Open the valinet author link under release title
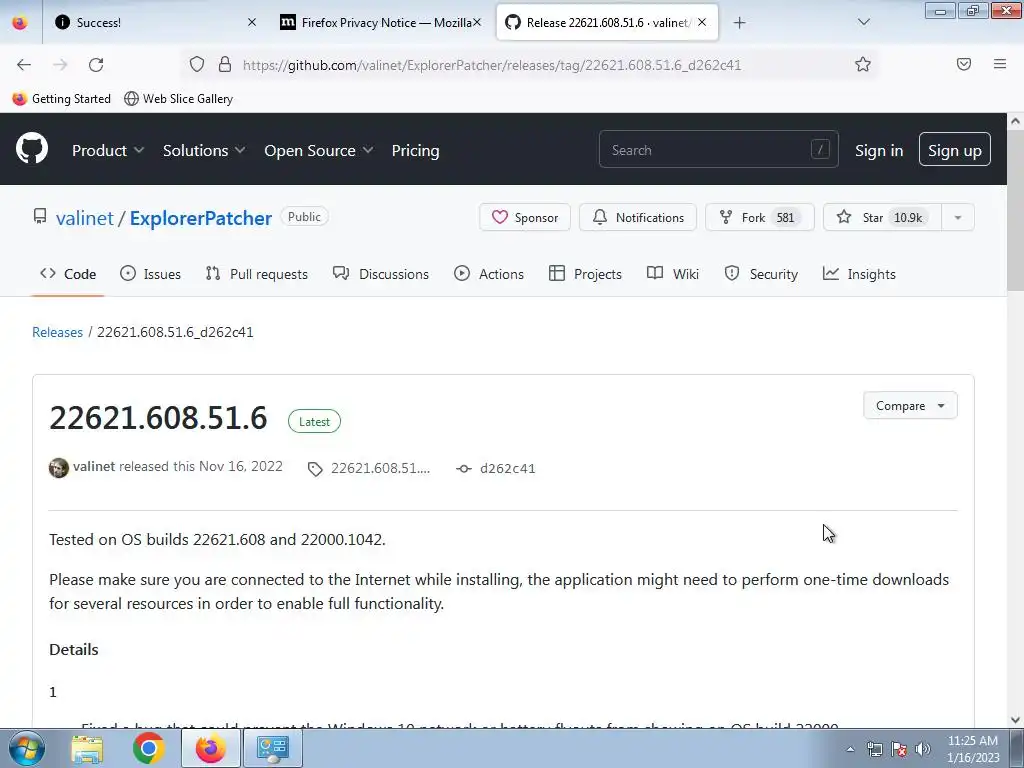 point(94,466)
